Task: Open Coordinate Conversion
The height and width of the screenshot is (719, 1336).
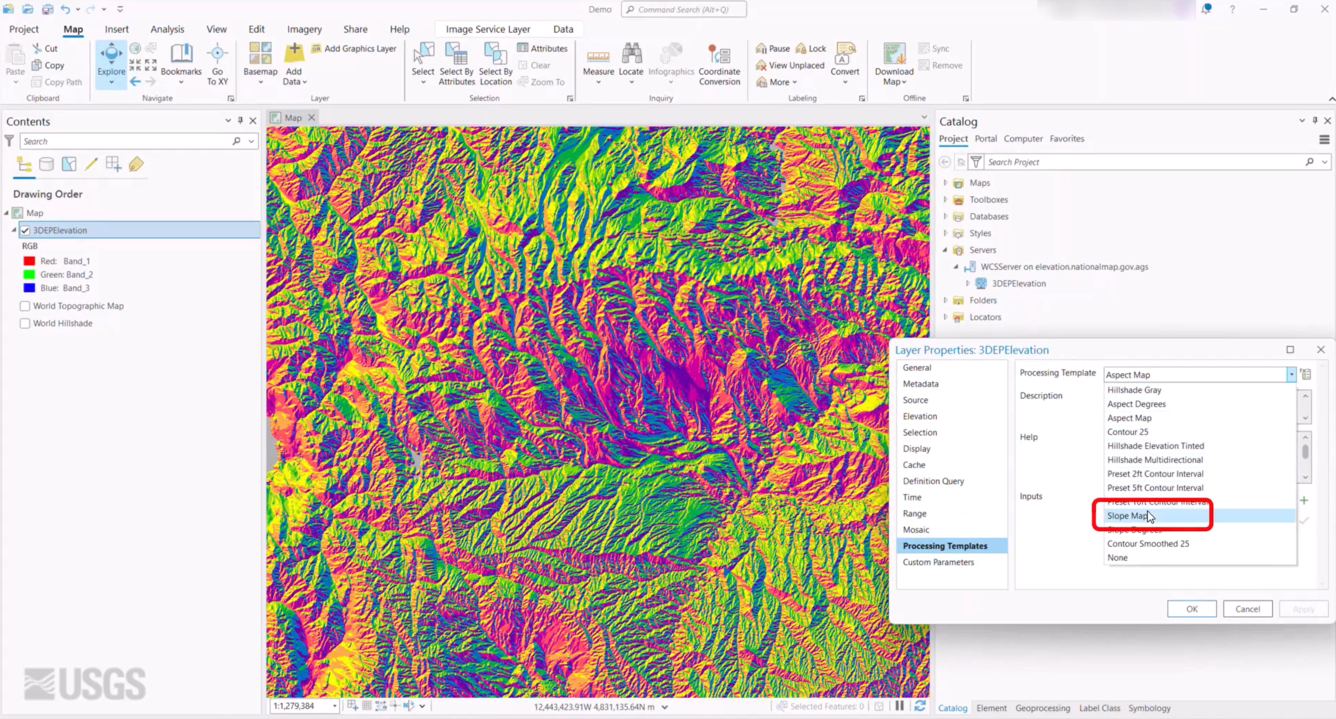Action: pyautogui.click(x=719, y=62)
